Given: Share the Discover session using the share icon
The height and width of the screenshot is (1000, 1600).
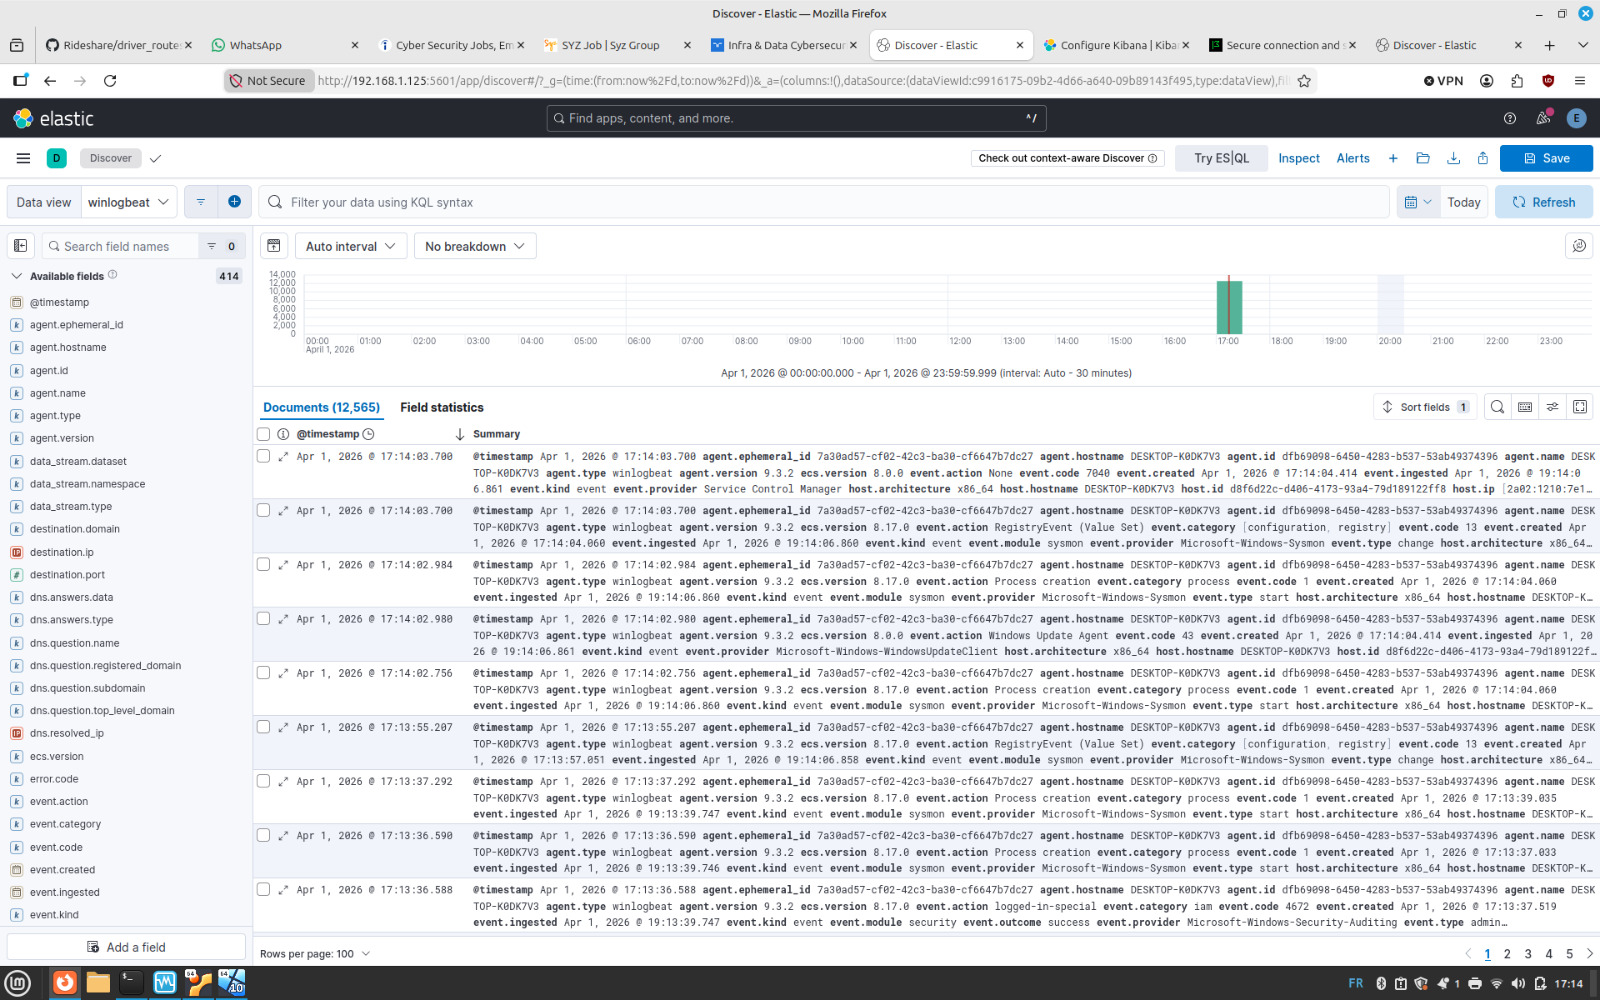Looking at the screenshot, I should (1483, 157).
